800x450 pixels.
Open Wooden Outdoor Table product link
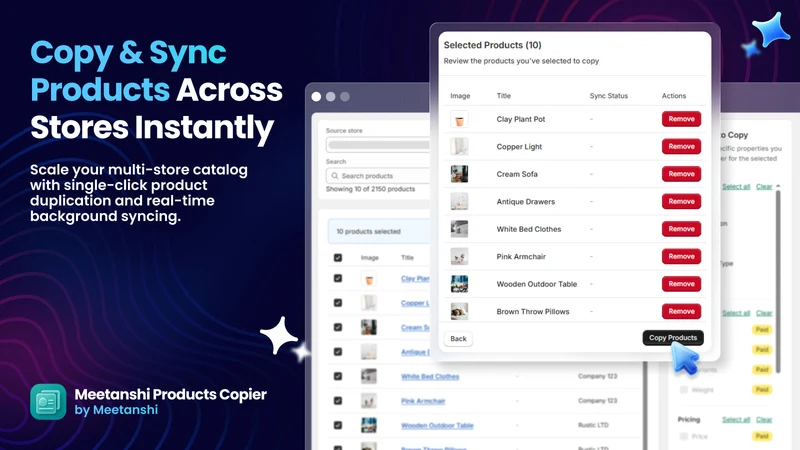point(437,426)
